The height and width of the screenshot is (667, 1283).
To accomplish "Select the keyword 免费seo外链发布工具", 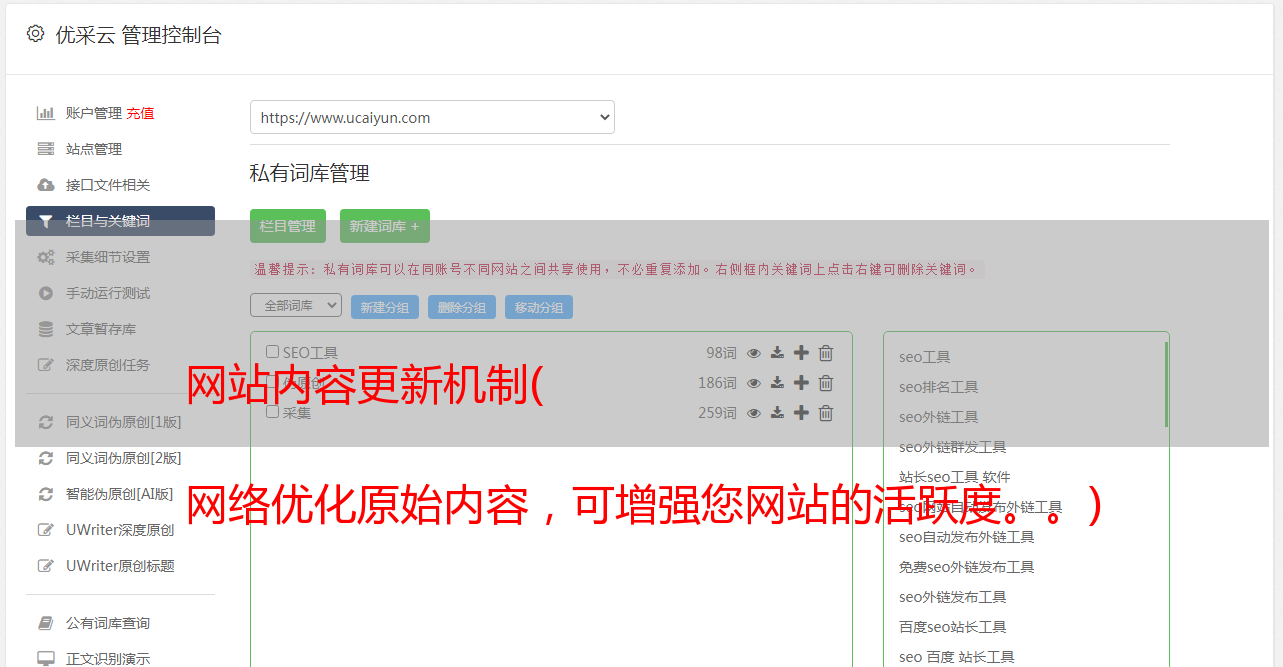I will tap(967, 567).
